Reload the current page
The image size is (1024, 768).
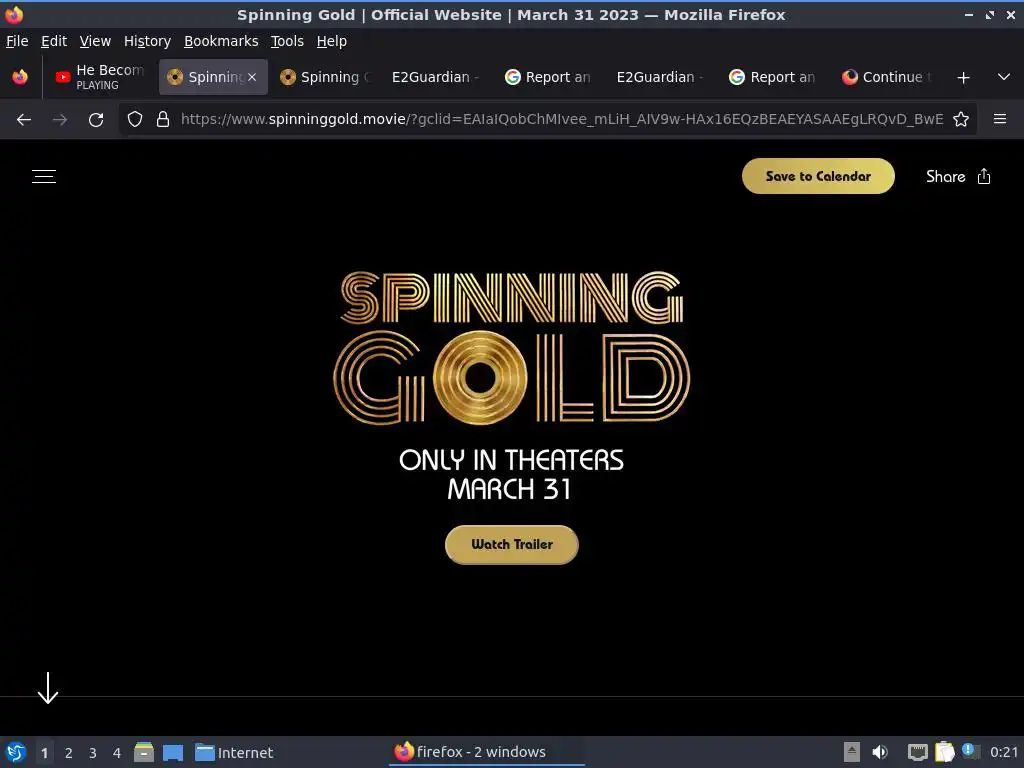click(x=96, y=120)
